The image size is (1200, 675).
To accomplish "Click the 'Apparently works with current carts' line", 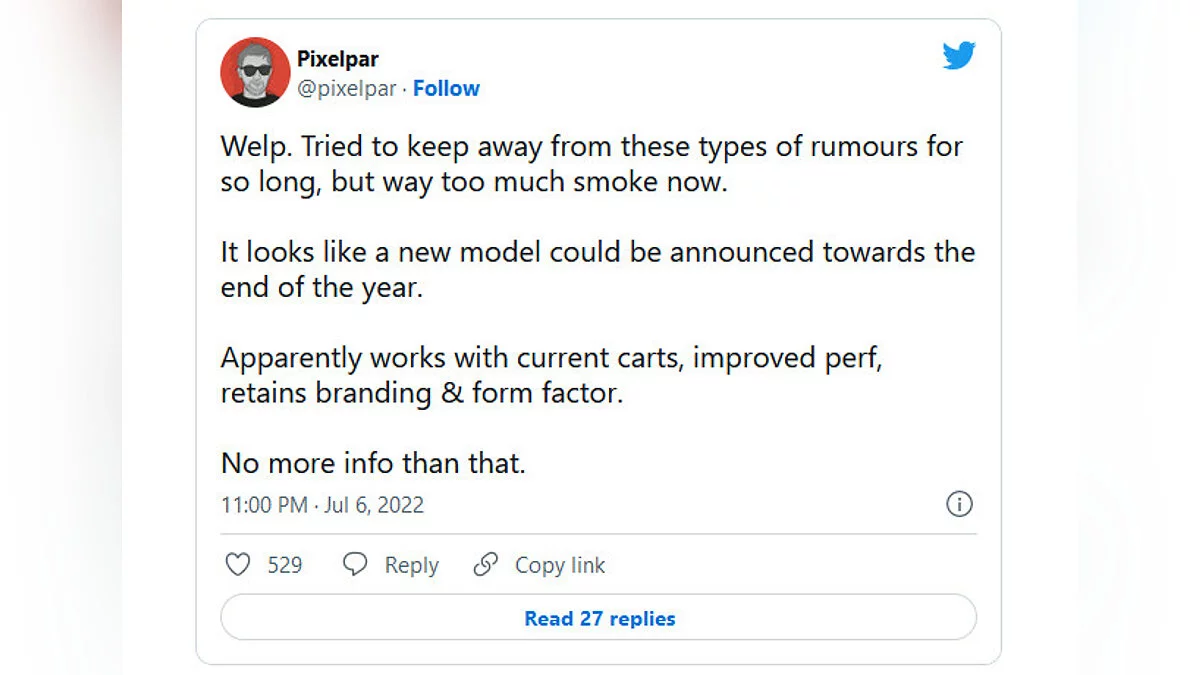I will [x=551, y=357].
